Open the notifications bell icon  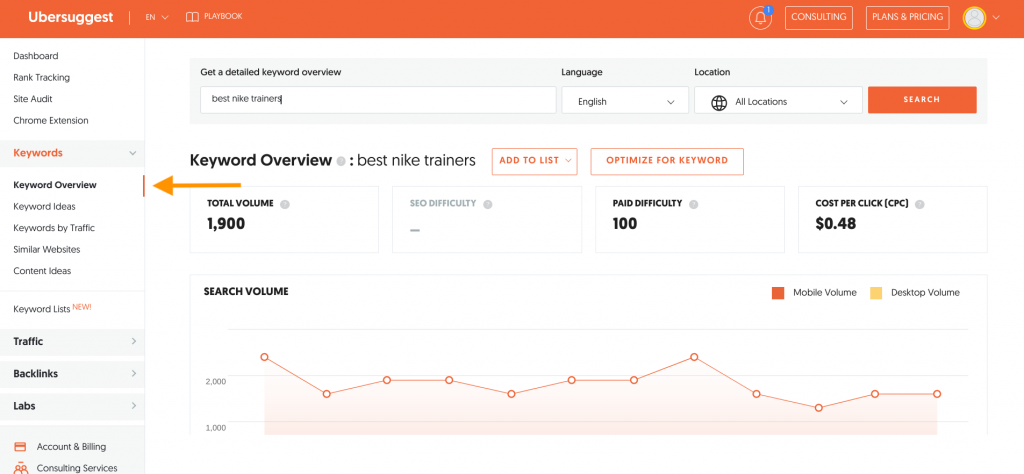pos(760,18)
